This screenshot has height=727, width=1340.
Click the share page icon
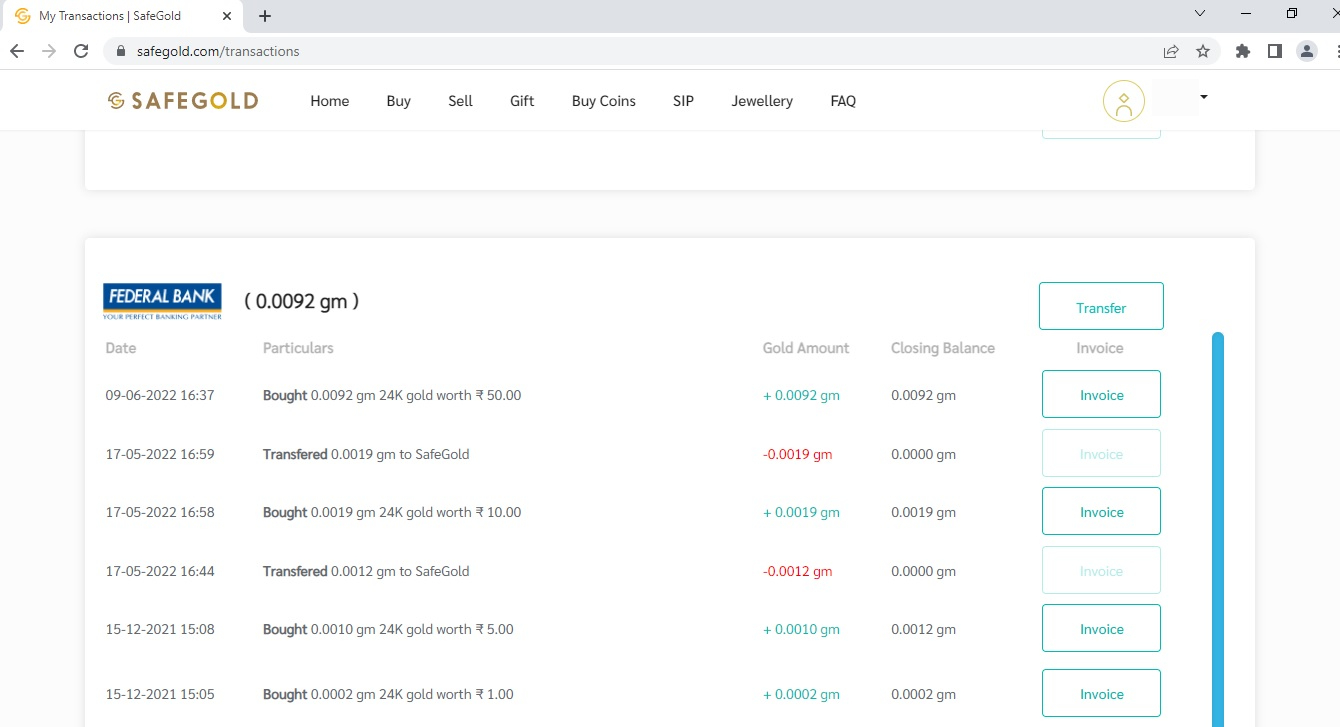[x=1171, y=51]
